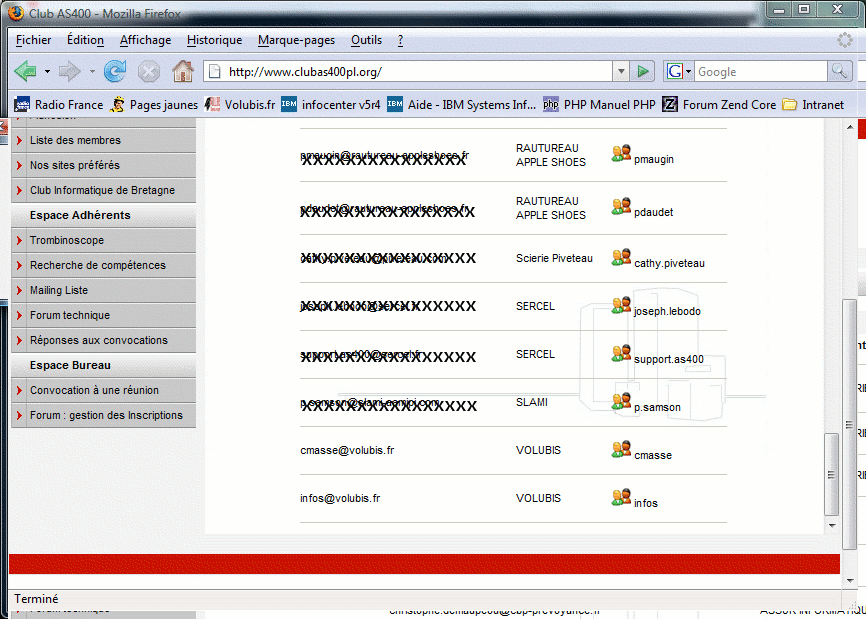Image resolution: width=866 pixels, height=619 pixels.
Task: Click the user icon next to cathy.piveteau
Action: [x=621, y=257]
